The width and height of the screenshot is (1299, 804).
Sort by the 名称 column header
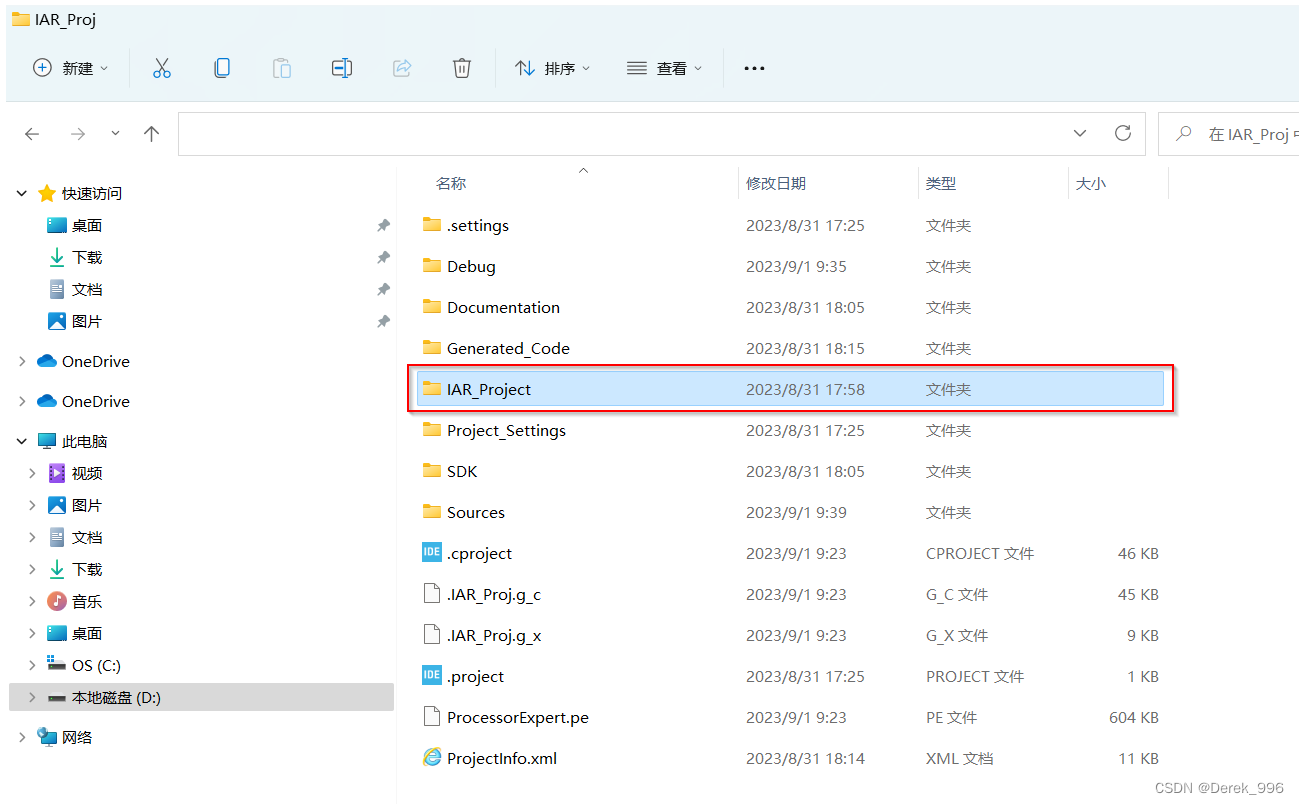451,183
